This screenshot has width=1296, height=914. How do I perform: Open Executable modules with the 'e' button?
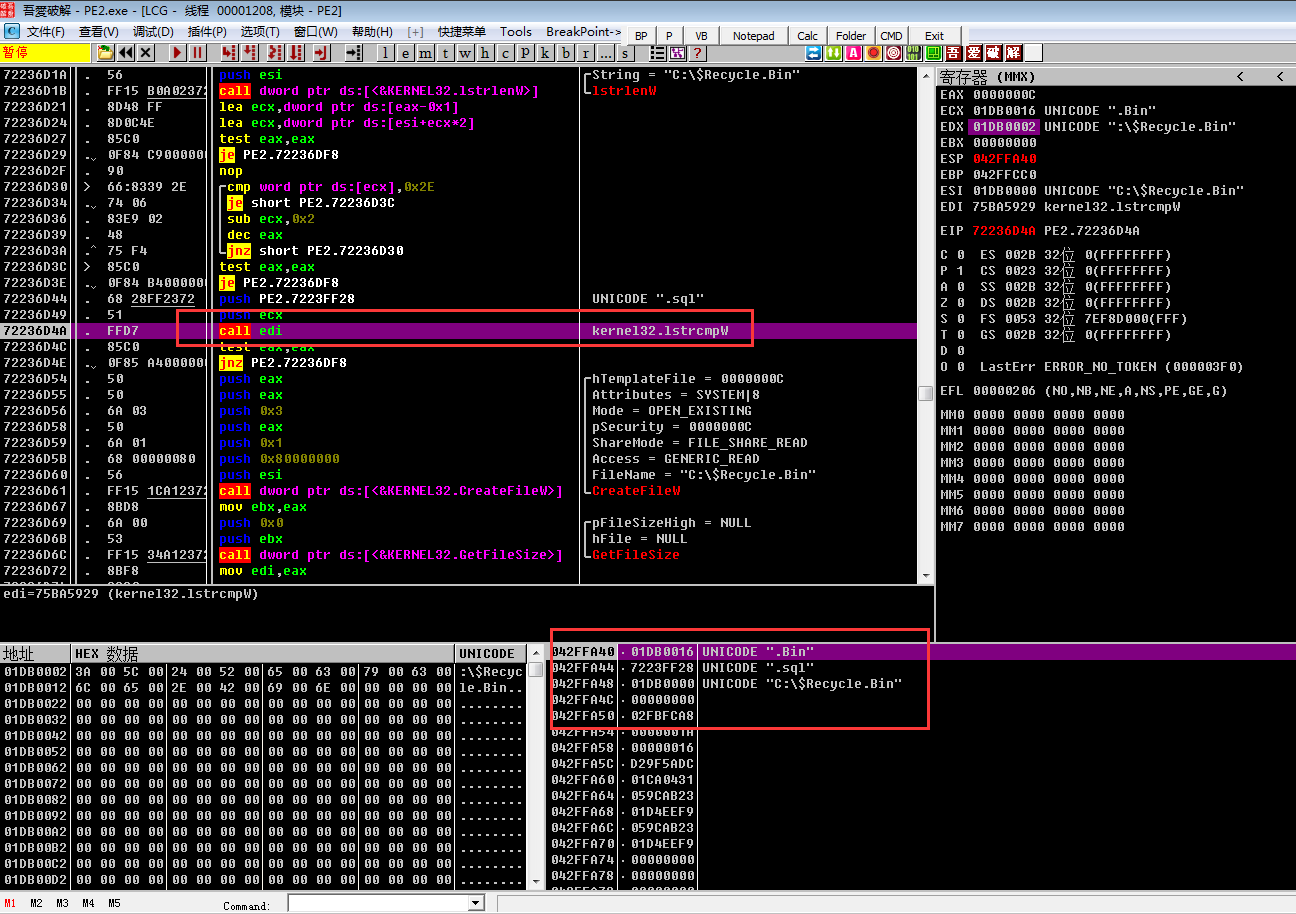[404, 53]
